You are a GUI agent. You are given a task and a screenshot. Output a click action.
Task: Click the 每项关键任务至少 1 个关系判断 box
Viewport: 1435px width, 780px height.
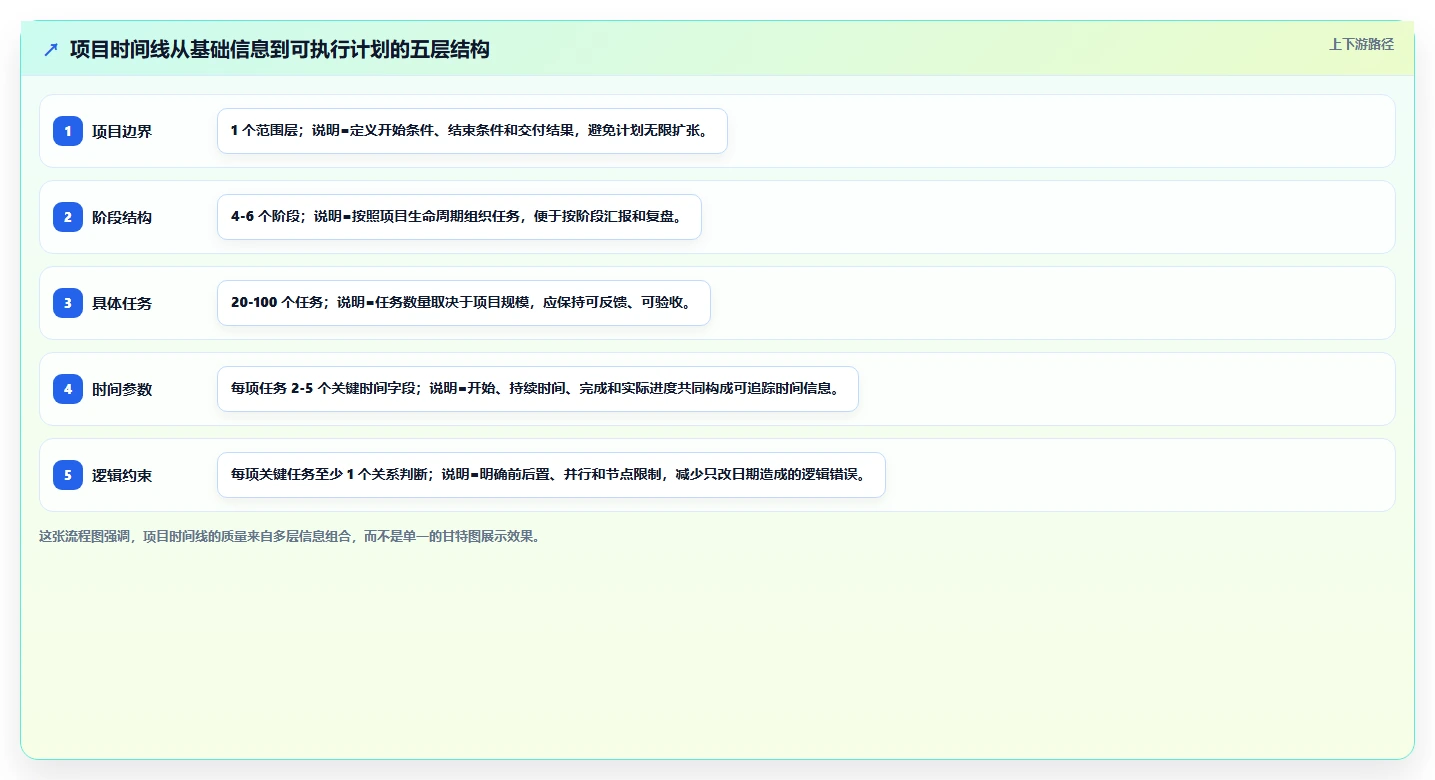(x=551, y=475)
